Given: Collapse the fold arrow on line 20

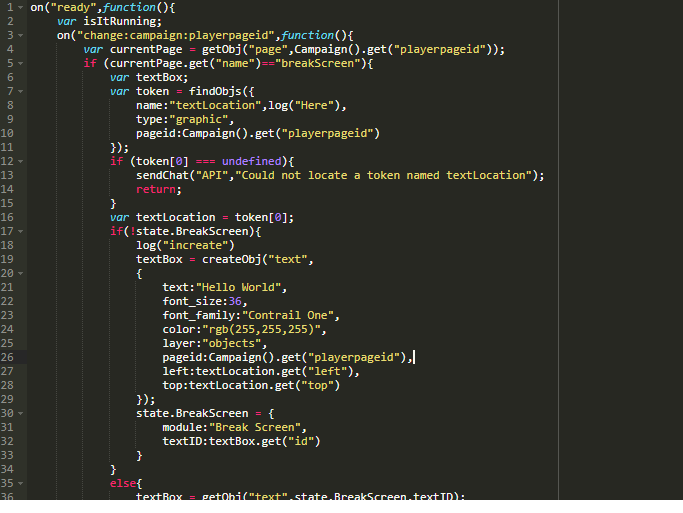Looking at the screenshot, I should 20,273.
